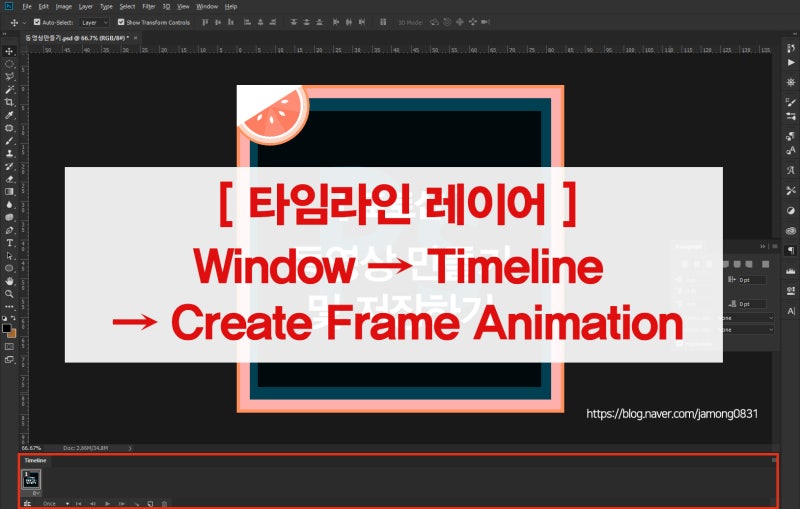Screen dimensions: 800x509
Task: Select the History Brush tool
Action: 9,166
